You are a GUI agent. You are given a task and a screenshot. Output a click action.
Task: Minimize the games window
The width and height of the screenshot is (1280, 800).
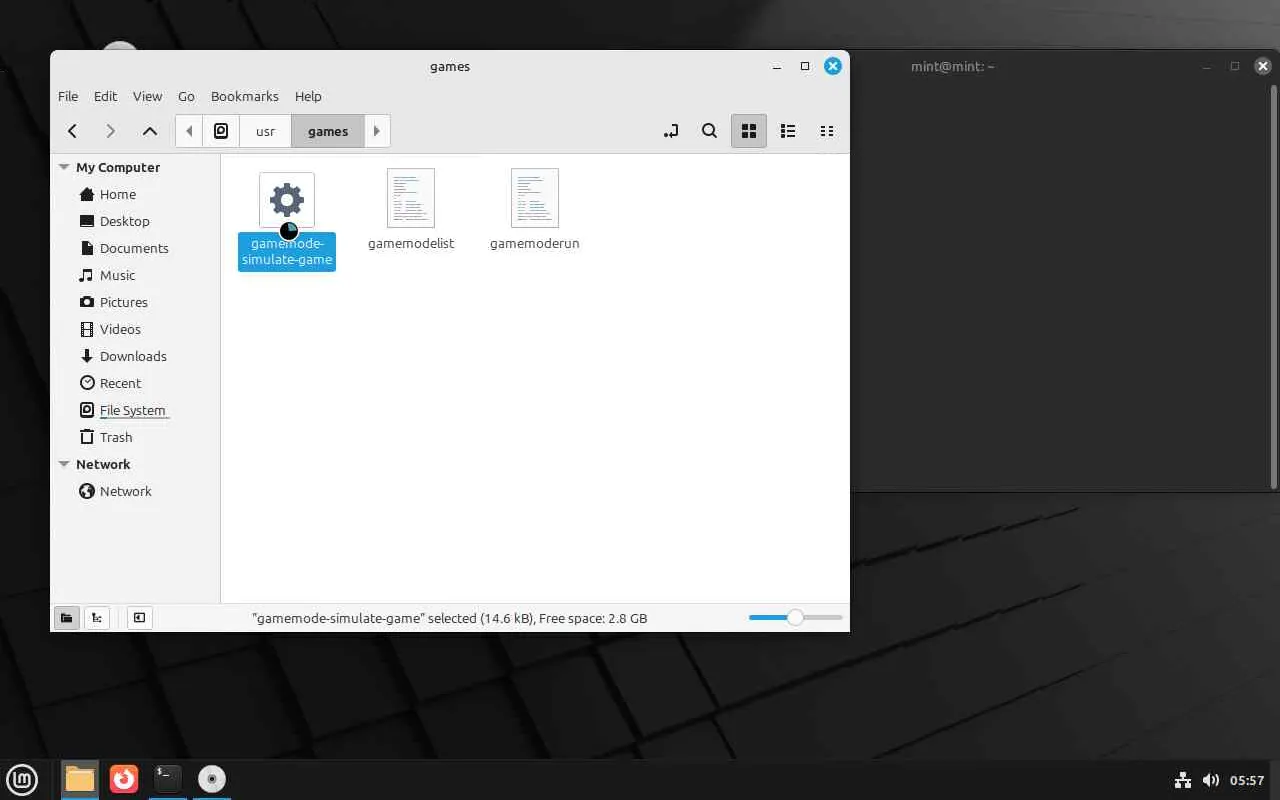777,67
